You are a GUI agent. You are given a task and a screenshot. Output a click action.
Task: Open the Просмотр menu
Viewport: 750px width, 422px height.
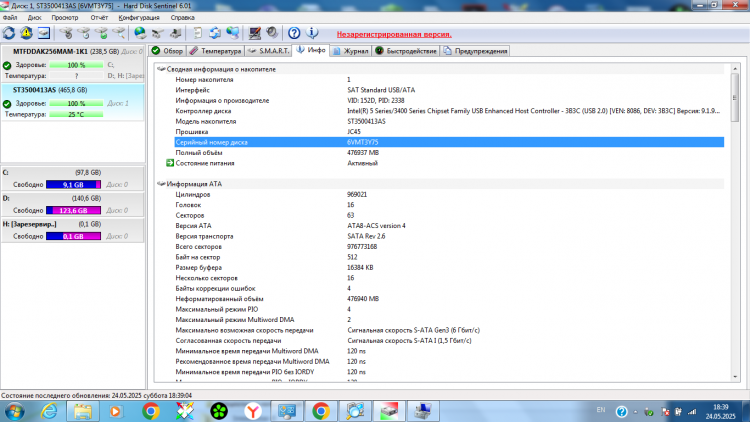coord(65,18)
